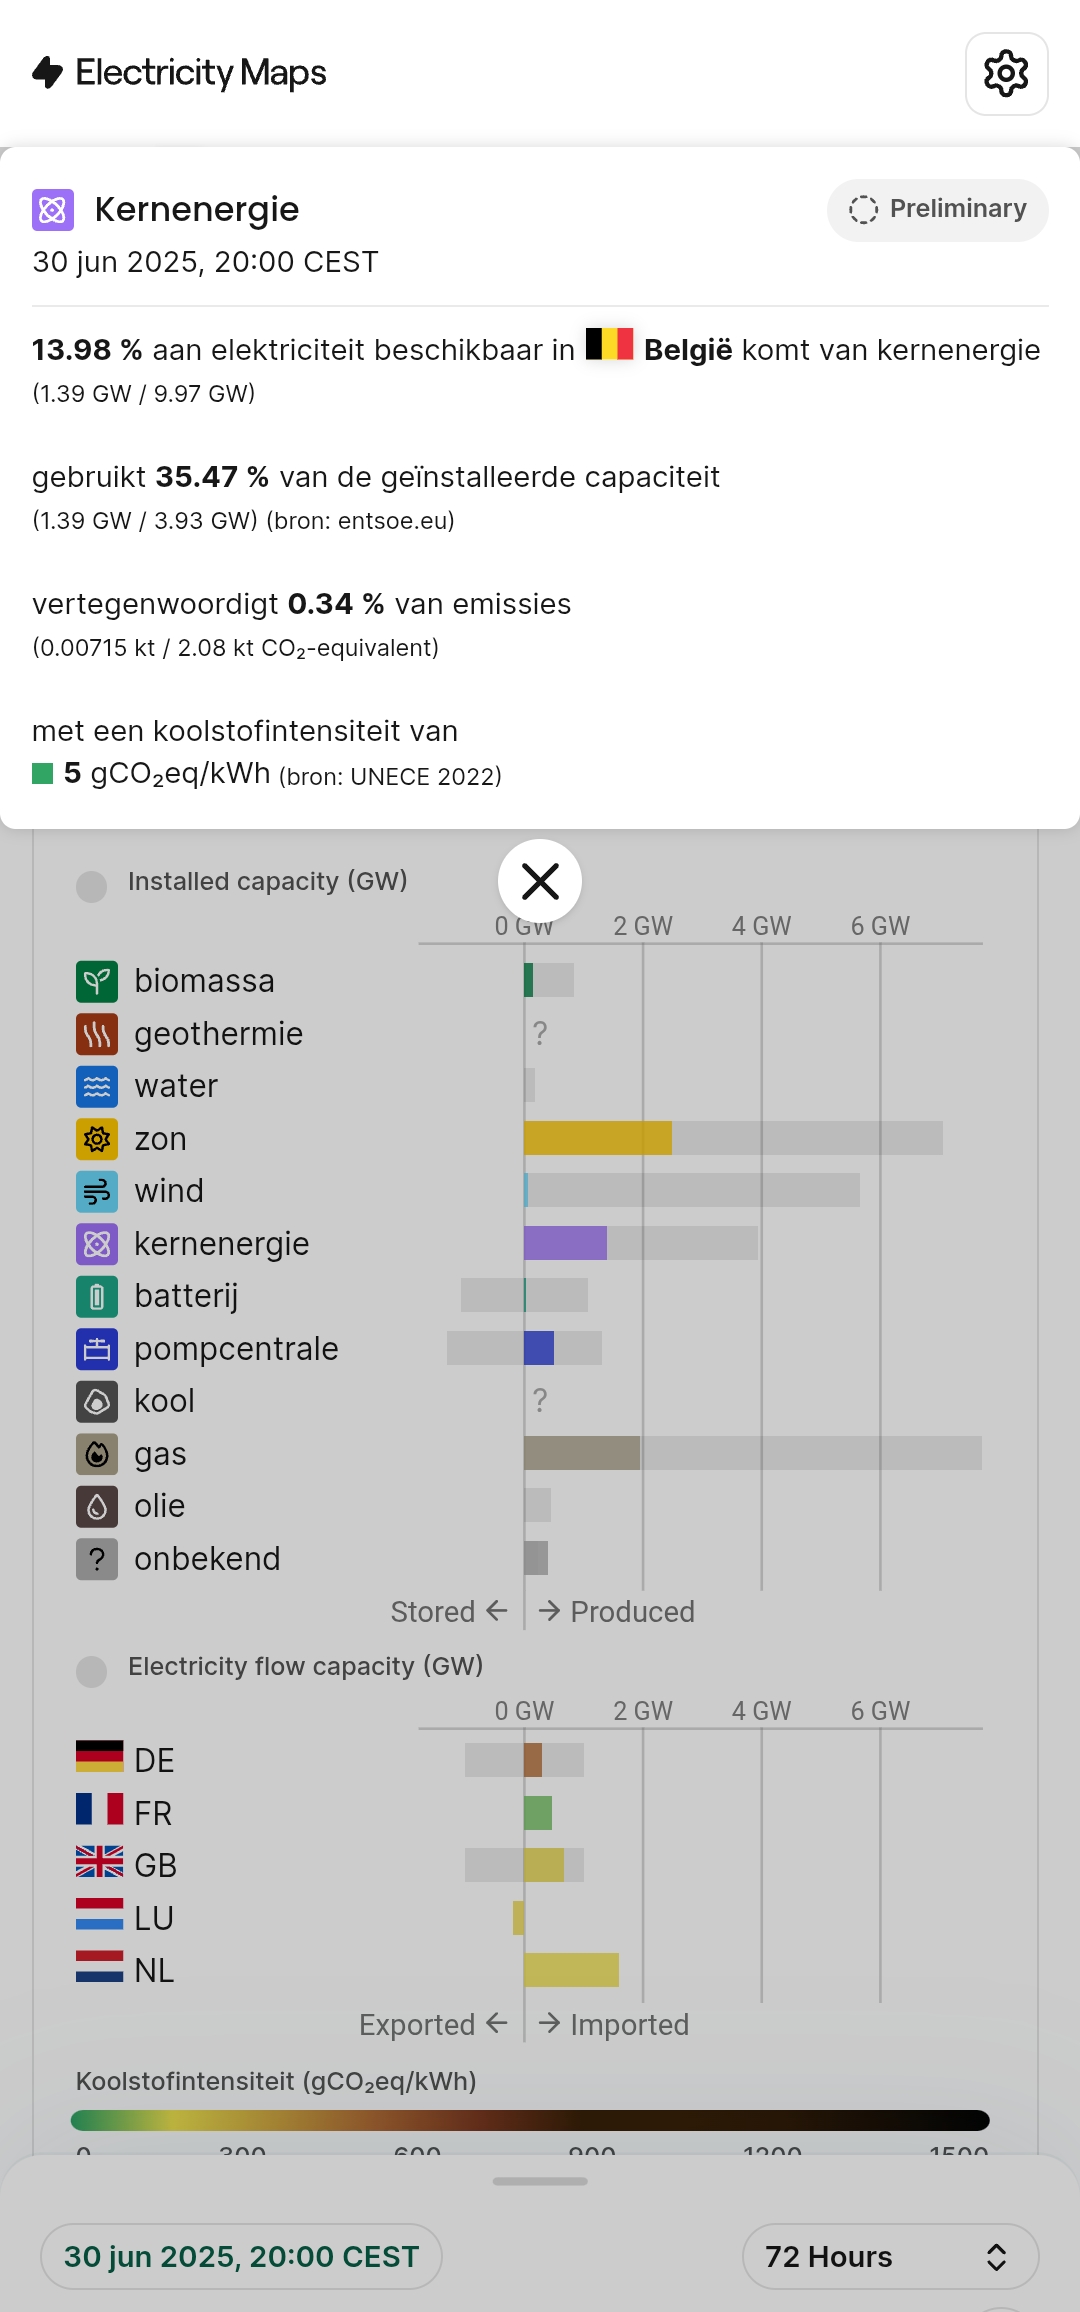This screenshot has height=2312, width=1080.
Task: Select the kernenergie atom icon in list
Action: point(97,1244)
